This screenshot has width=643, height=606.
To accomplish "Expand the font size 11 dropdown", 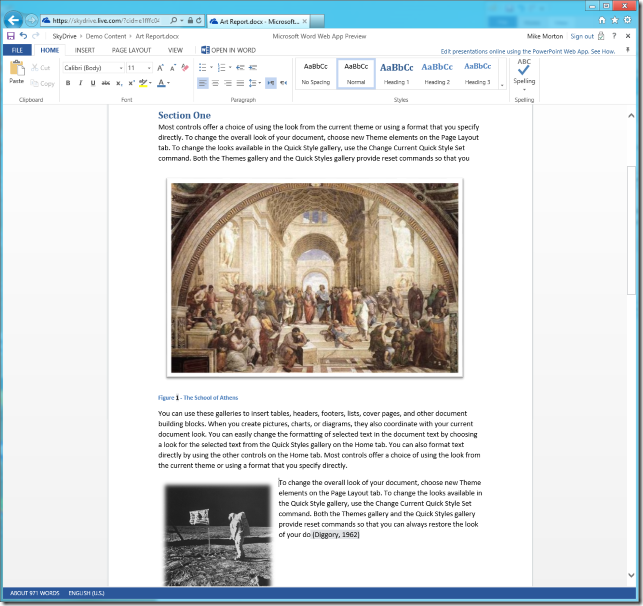I will [x=148, y=68].
